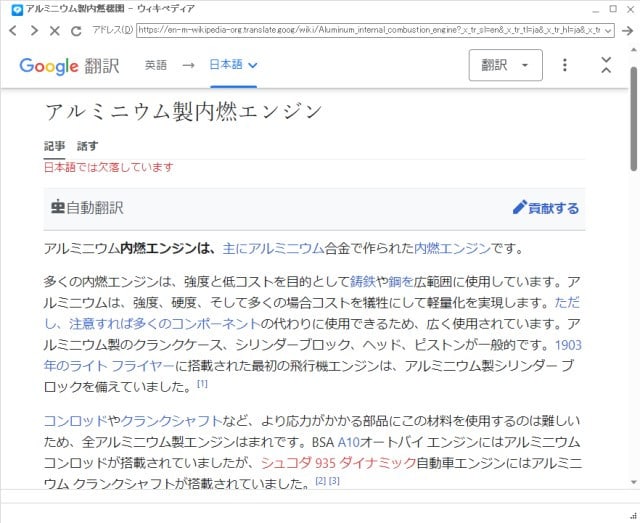The image size is (640, 523).
Task: Click the vertical scrollbar thumb
Action: [x=633, y=118]
